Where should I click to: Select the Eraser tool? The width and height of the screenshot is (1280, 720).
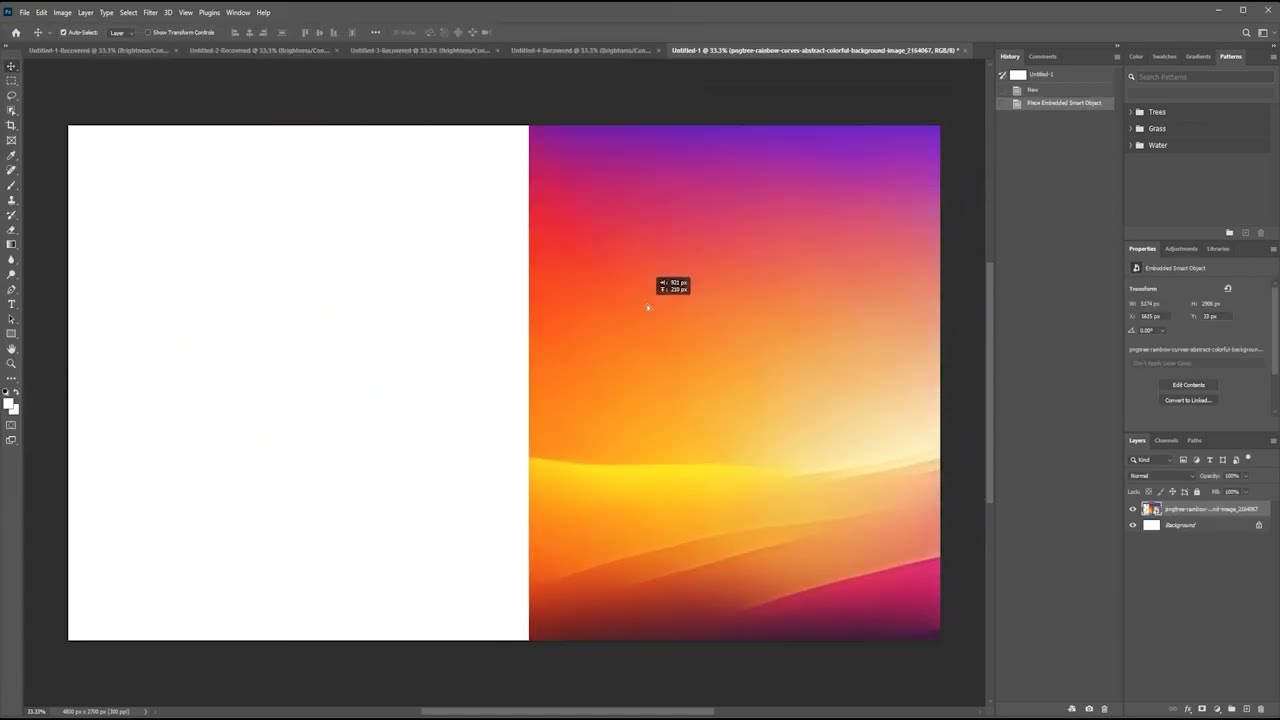click(x=11, y=229)
